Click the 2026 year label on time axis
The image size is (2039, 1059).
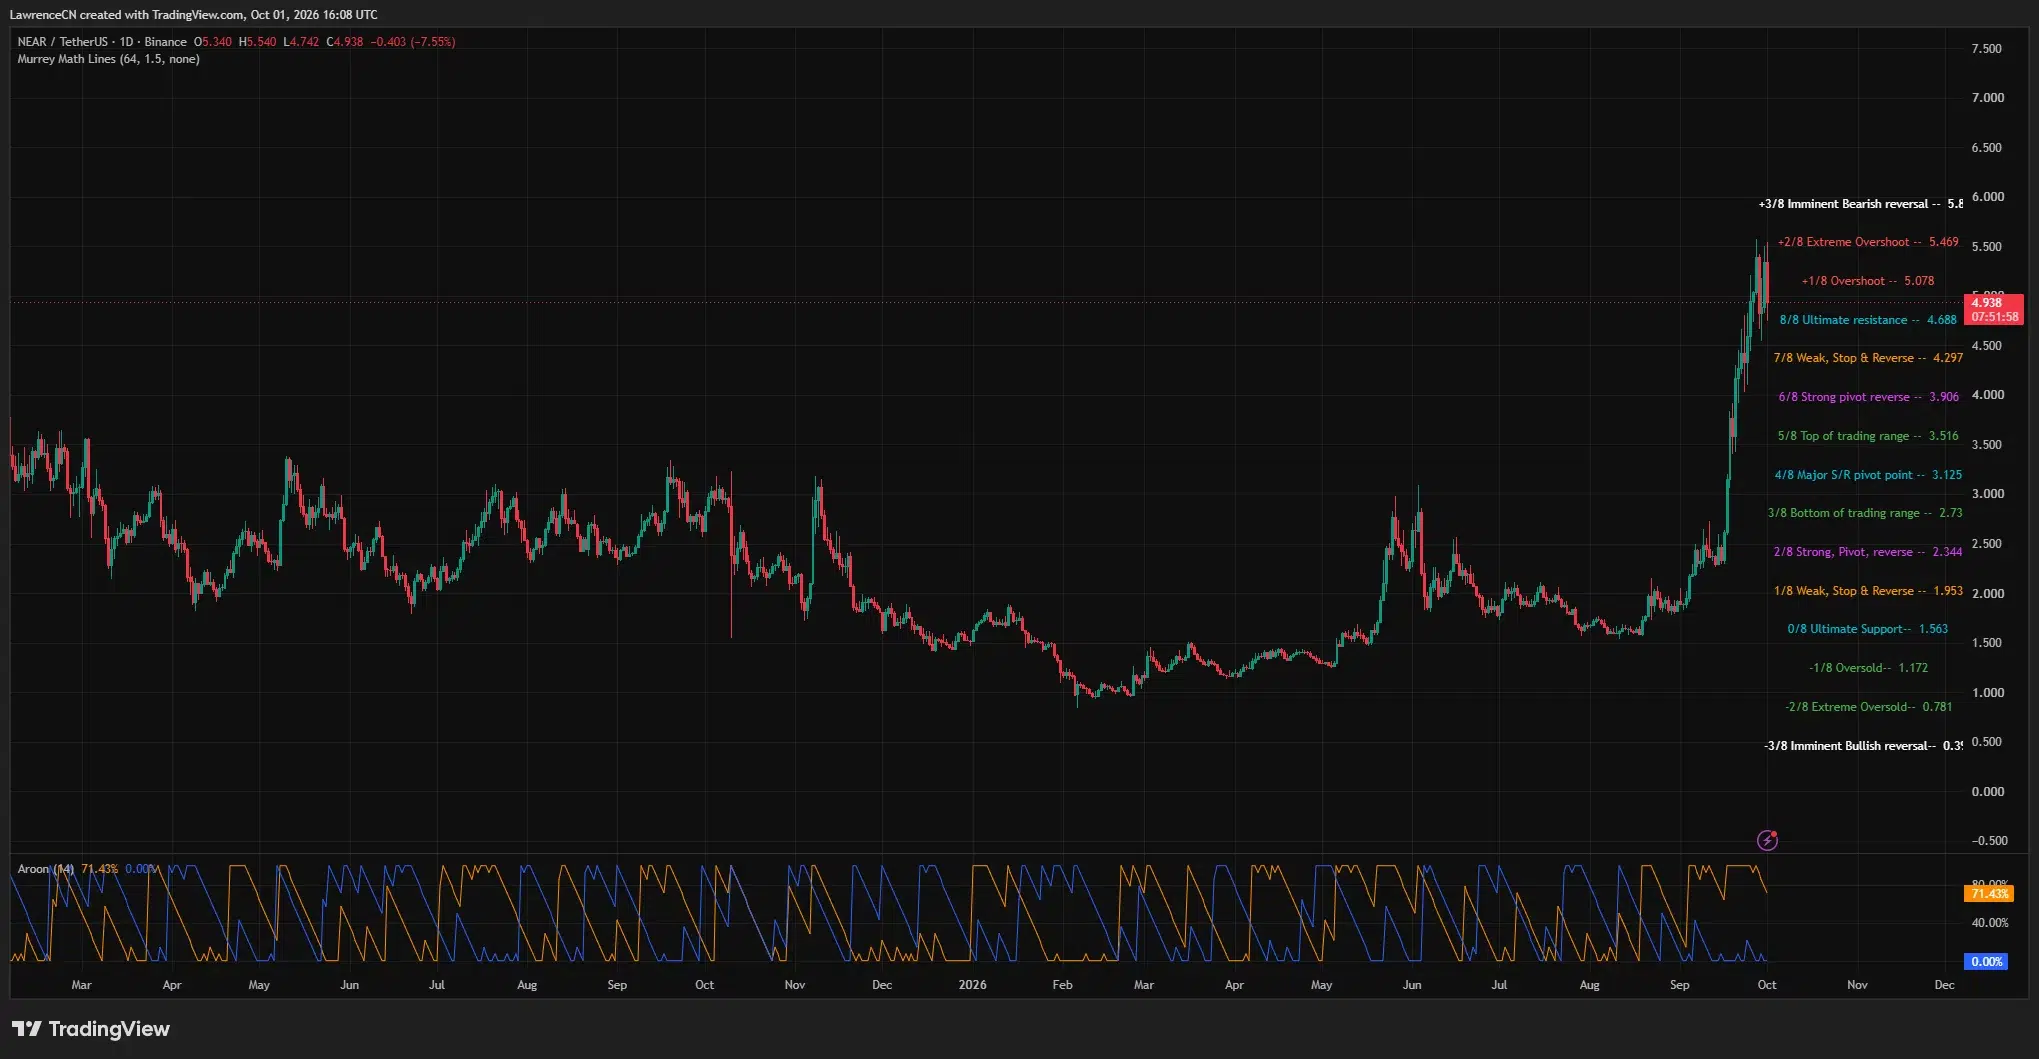point(972,985)
